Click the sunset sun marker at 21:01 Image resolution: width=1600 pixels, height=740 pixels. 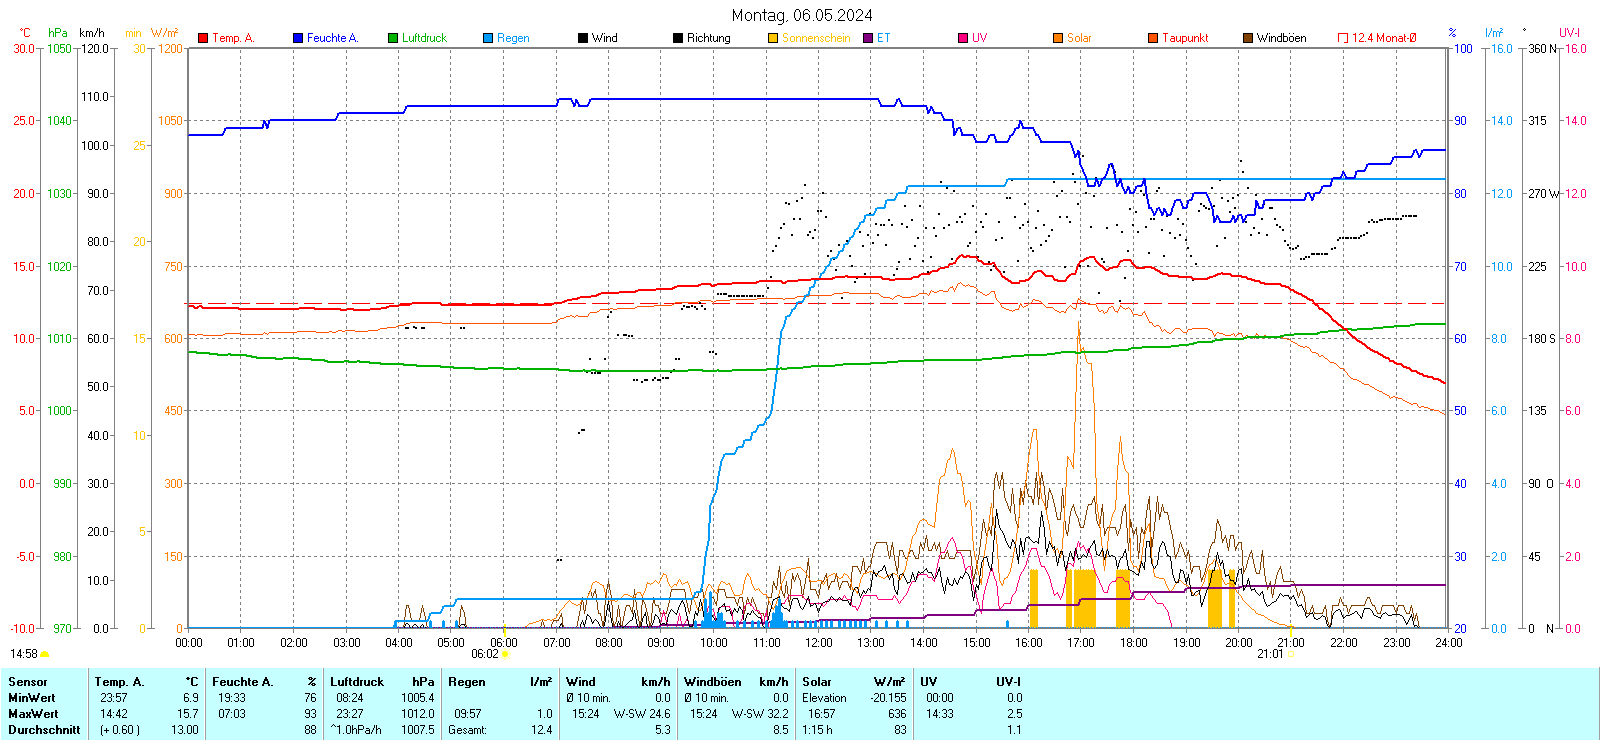(1290, 654)
